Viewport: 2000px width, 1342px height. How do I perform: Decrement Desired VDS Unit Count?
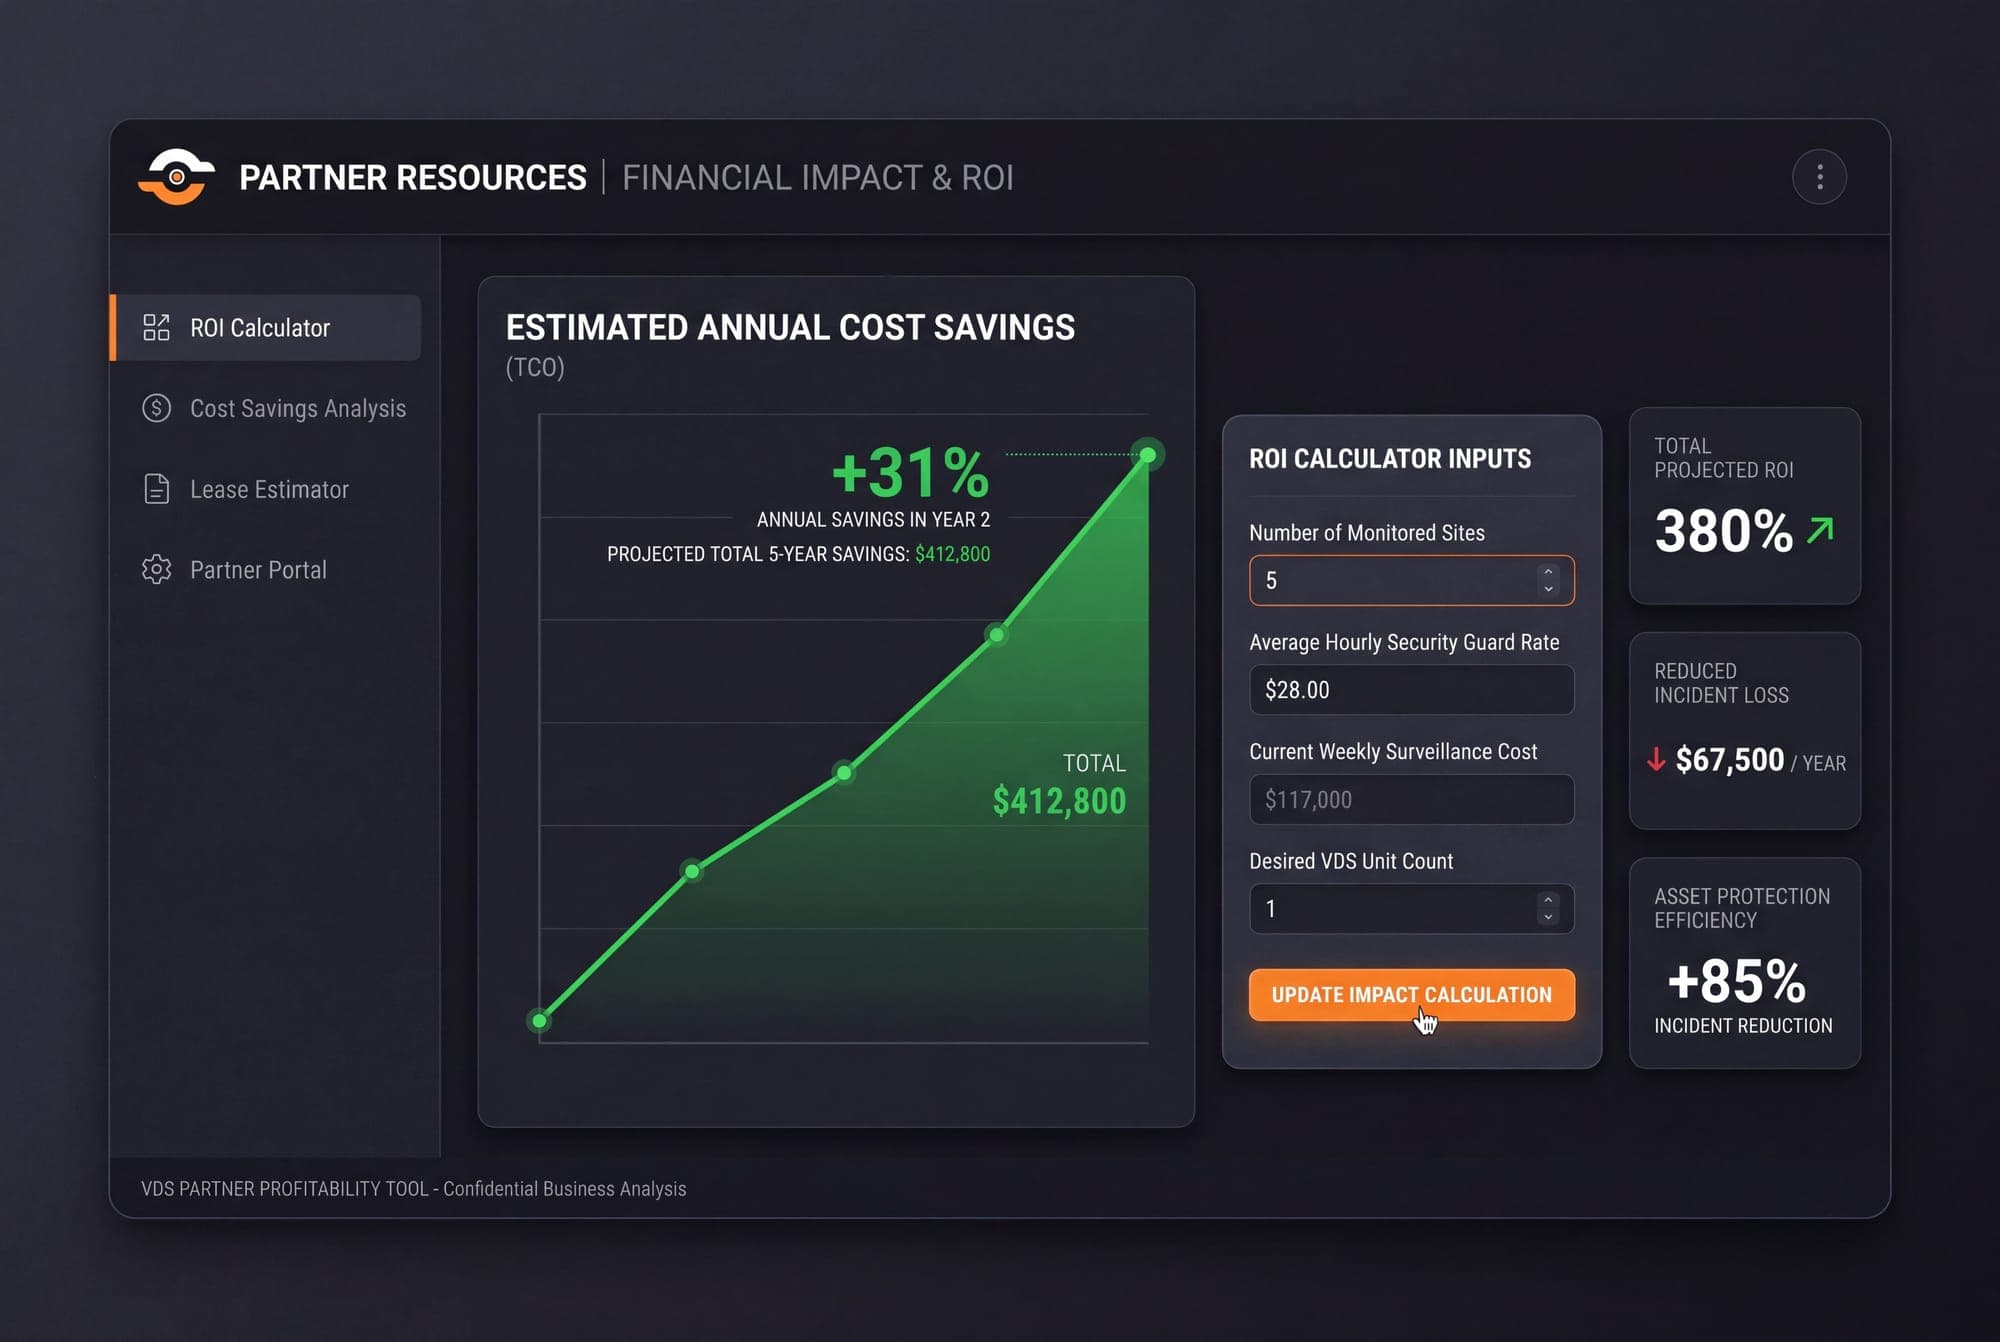1548,917
